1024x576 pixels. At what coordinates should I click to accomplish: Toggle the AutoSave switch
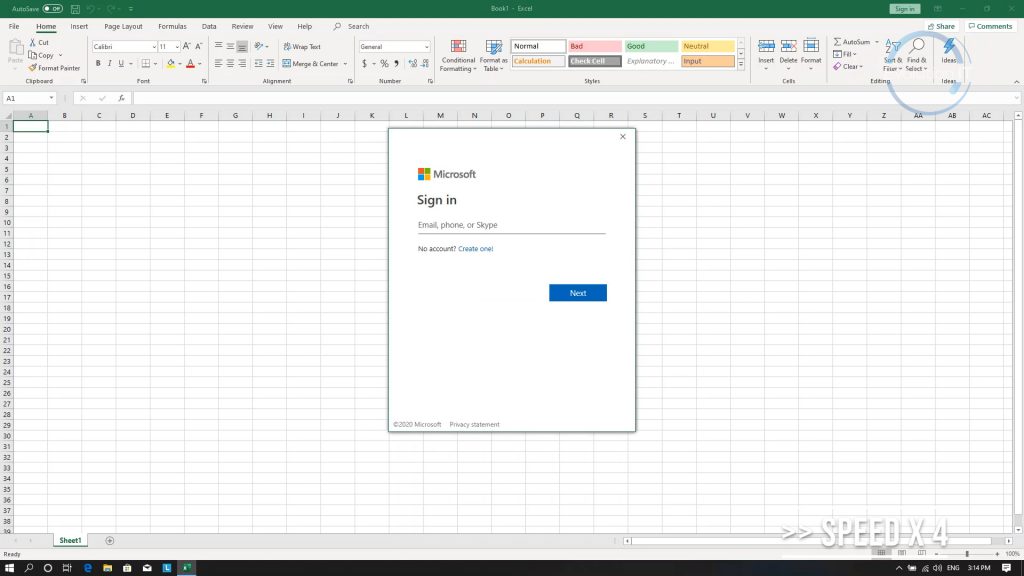tap(52, 9)
